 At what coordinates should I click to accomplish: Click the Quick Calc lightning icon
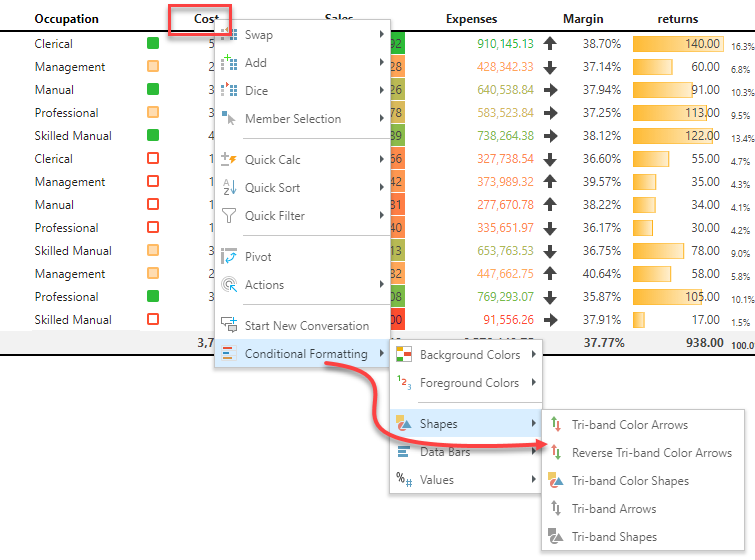pos(229,159)
